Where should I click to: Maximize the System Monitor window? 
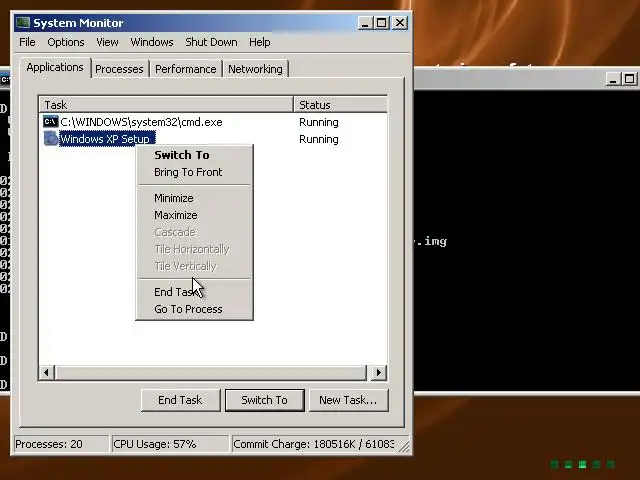click(382, 23)
